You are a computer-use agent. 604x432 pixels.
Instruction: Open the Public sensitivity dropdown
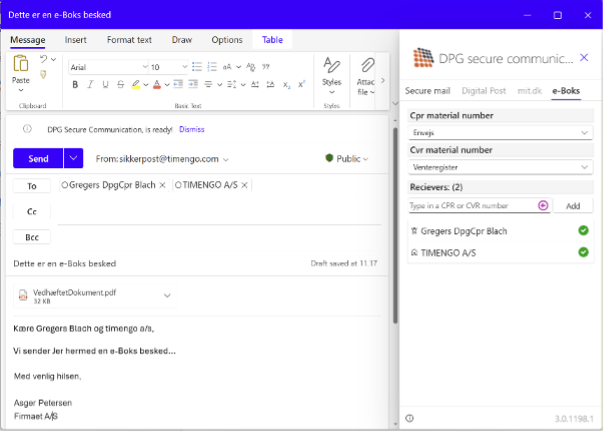347,158
